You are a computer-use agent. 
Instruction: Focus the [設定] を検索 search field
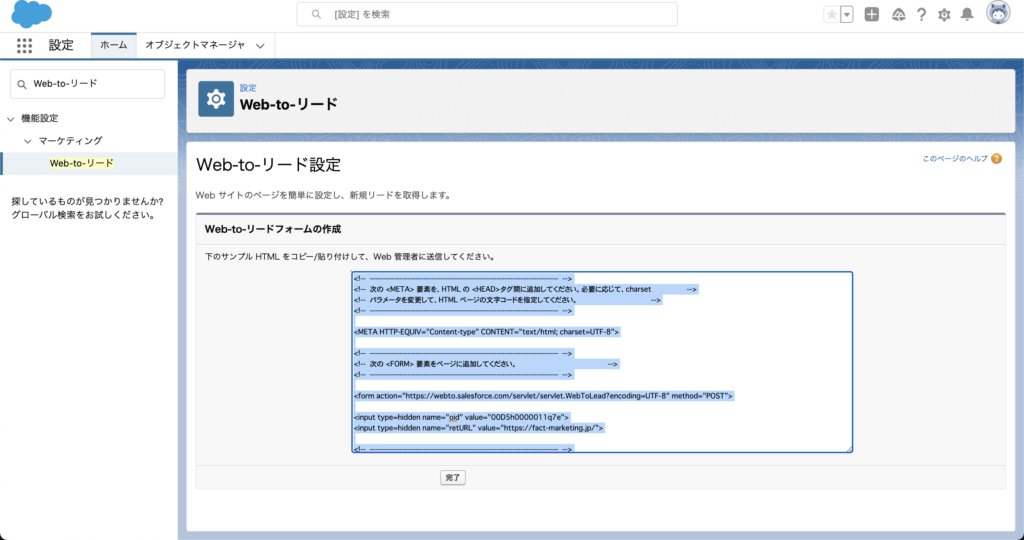(487, 14)
